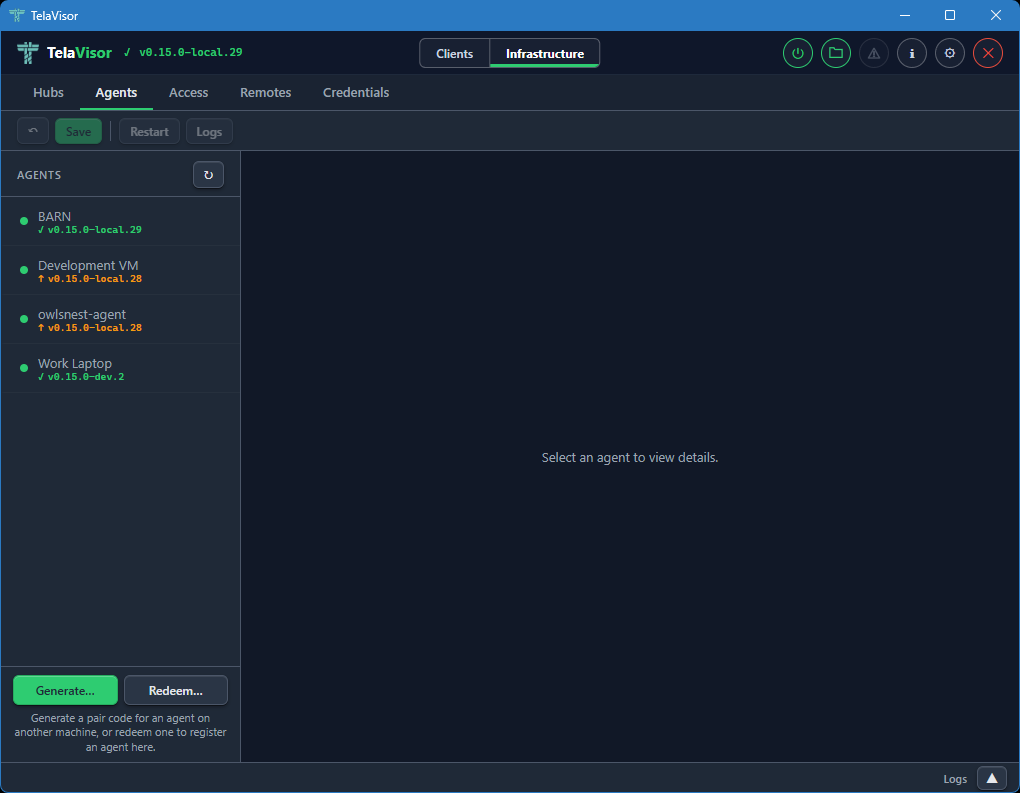Select the Development VM agent

pyautogui.click(x=120, y=271)
